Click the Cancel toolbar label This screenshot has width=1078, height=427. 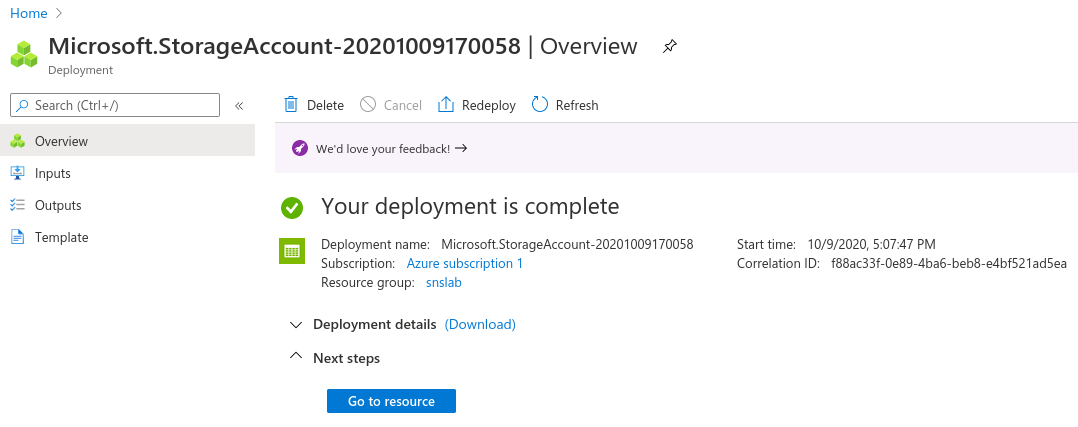(x=402, y=105)
